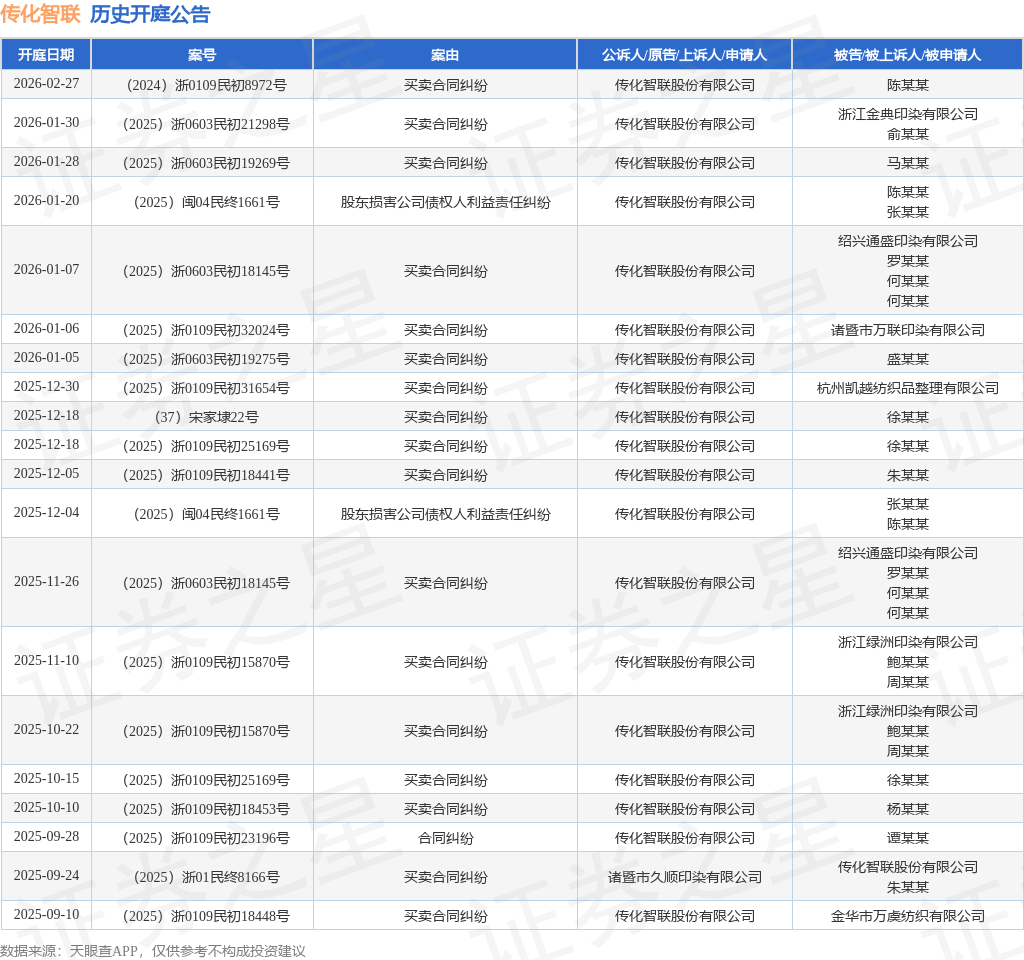The height and width of the screenshot is (960, 1024).
Task: Click date cell 2026-02-27
Action: 46,84
